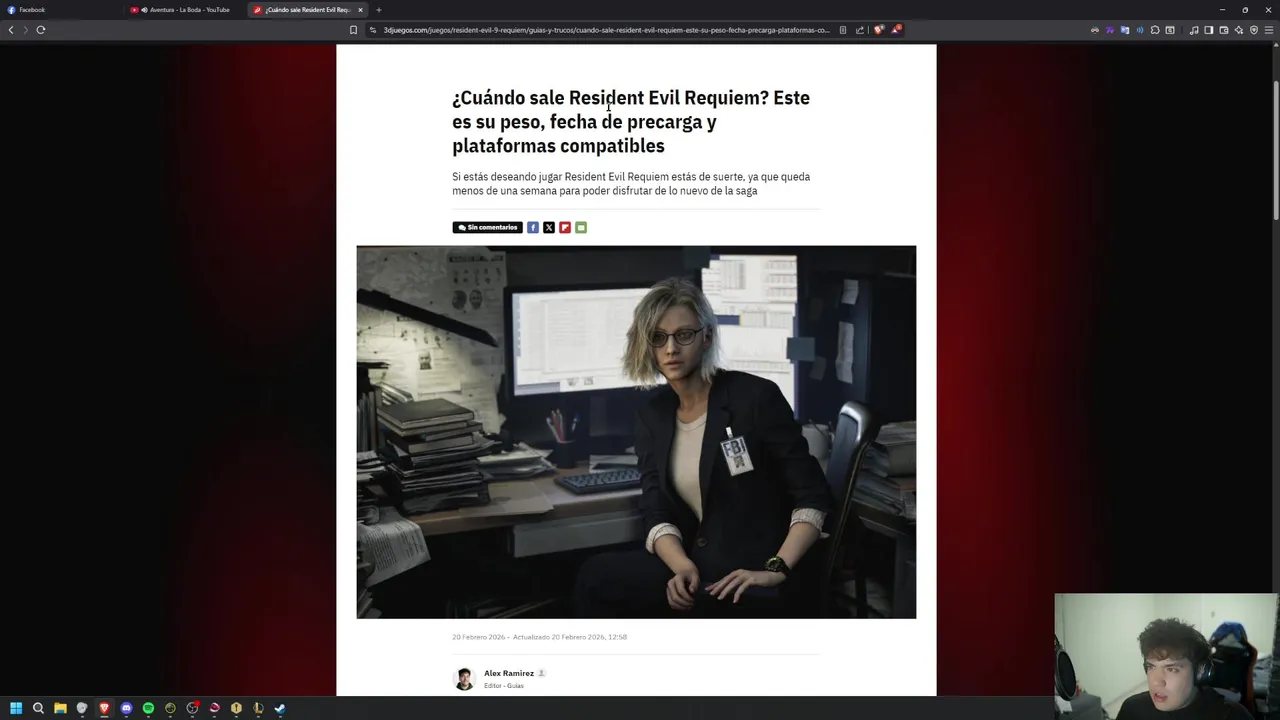The image size is (1280, 720).
Task: Open Brave Wallet icon
Action: pyautogui.click(x=1224, y=30)
